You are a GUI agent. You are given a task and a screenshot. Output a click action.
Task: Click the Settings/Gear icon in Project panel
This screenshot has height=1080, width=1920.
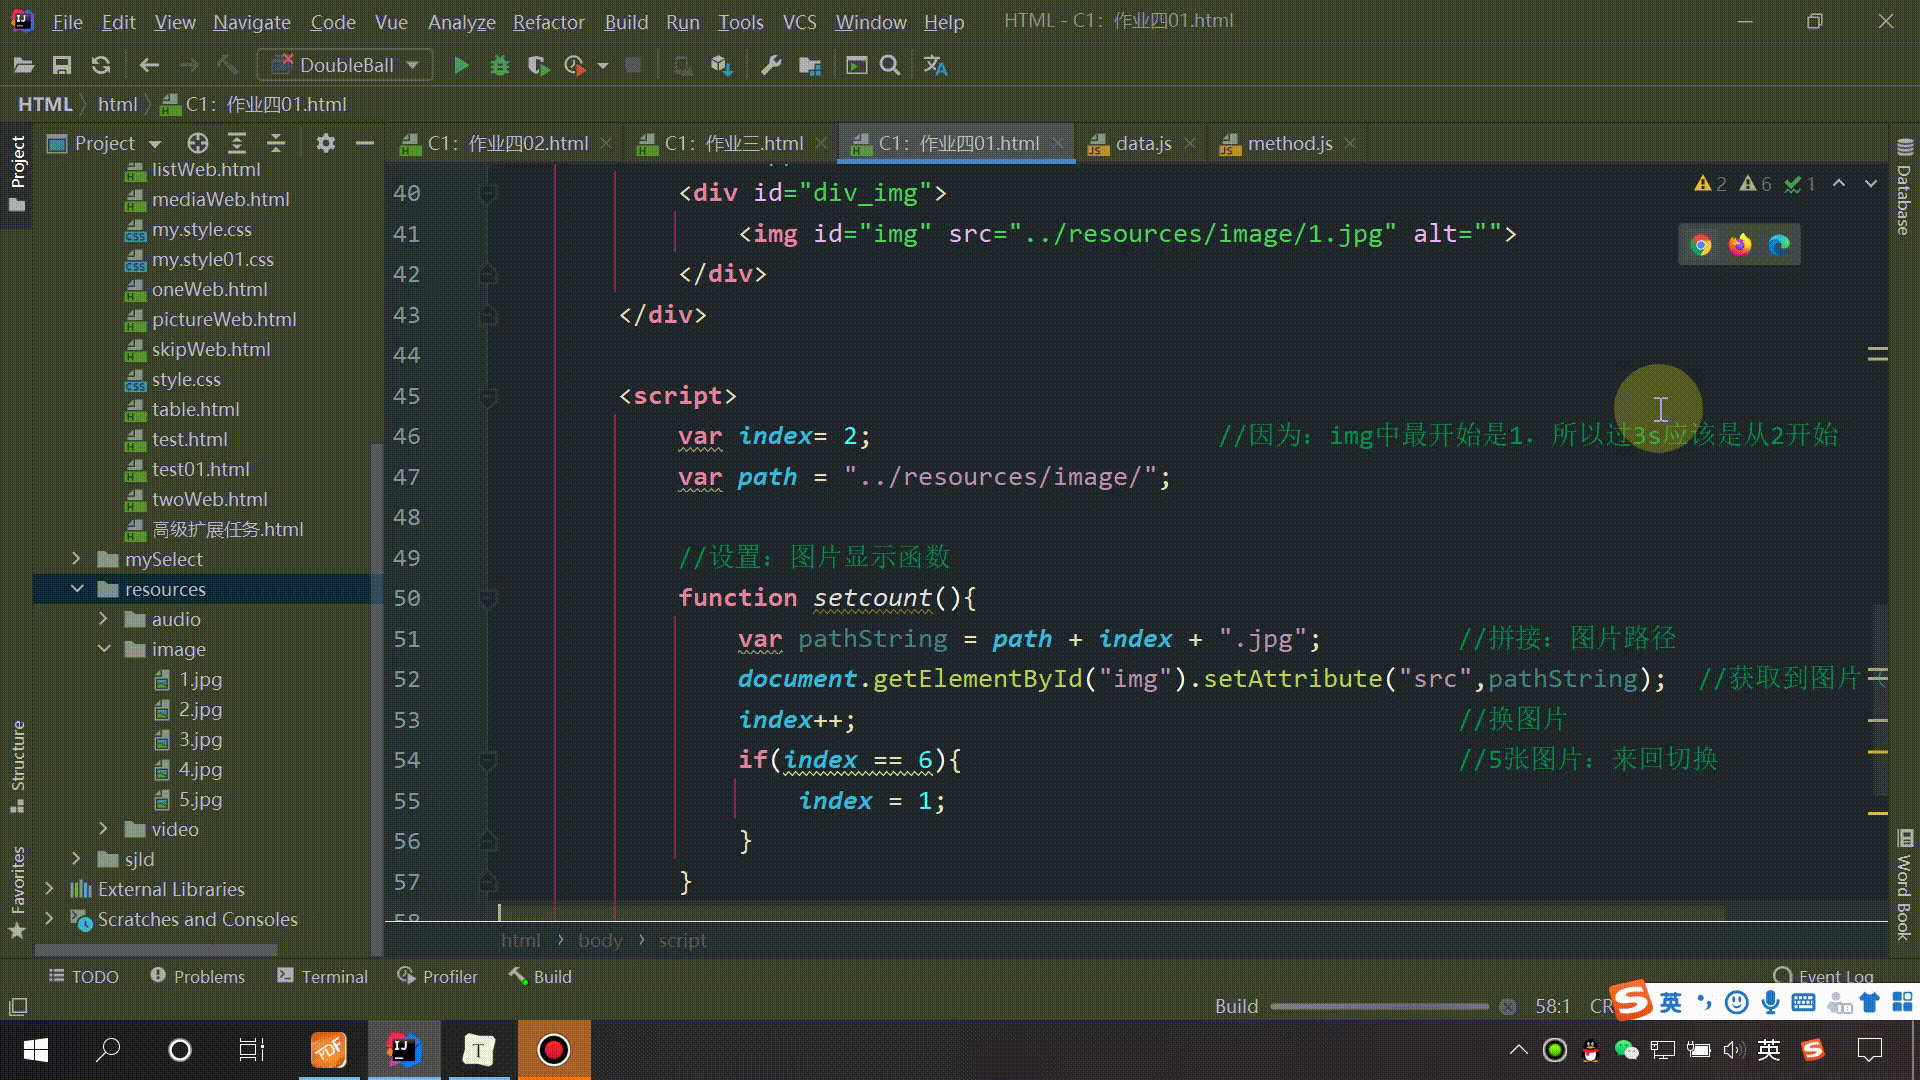pos(326,142)
